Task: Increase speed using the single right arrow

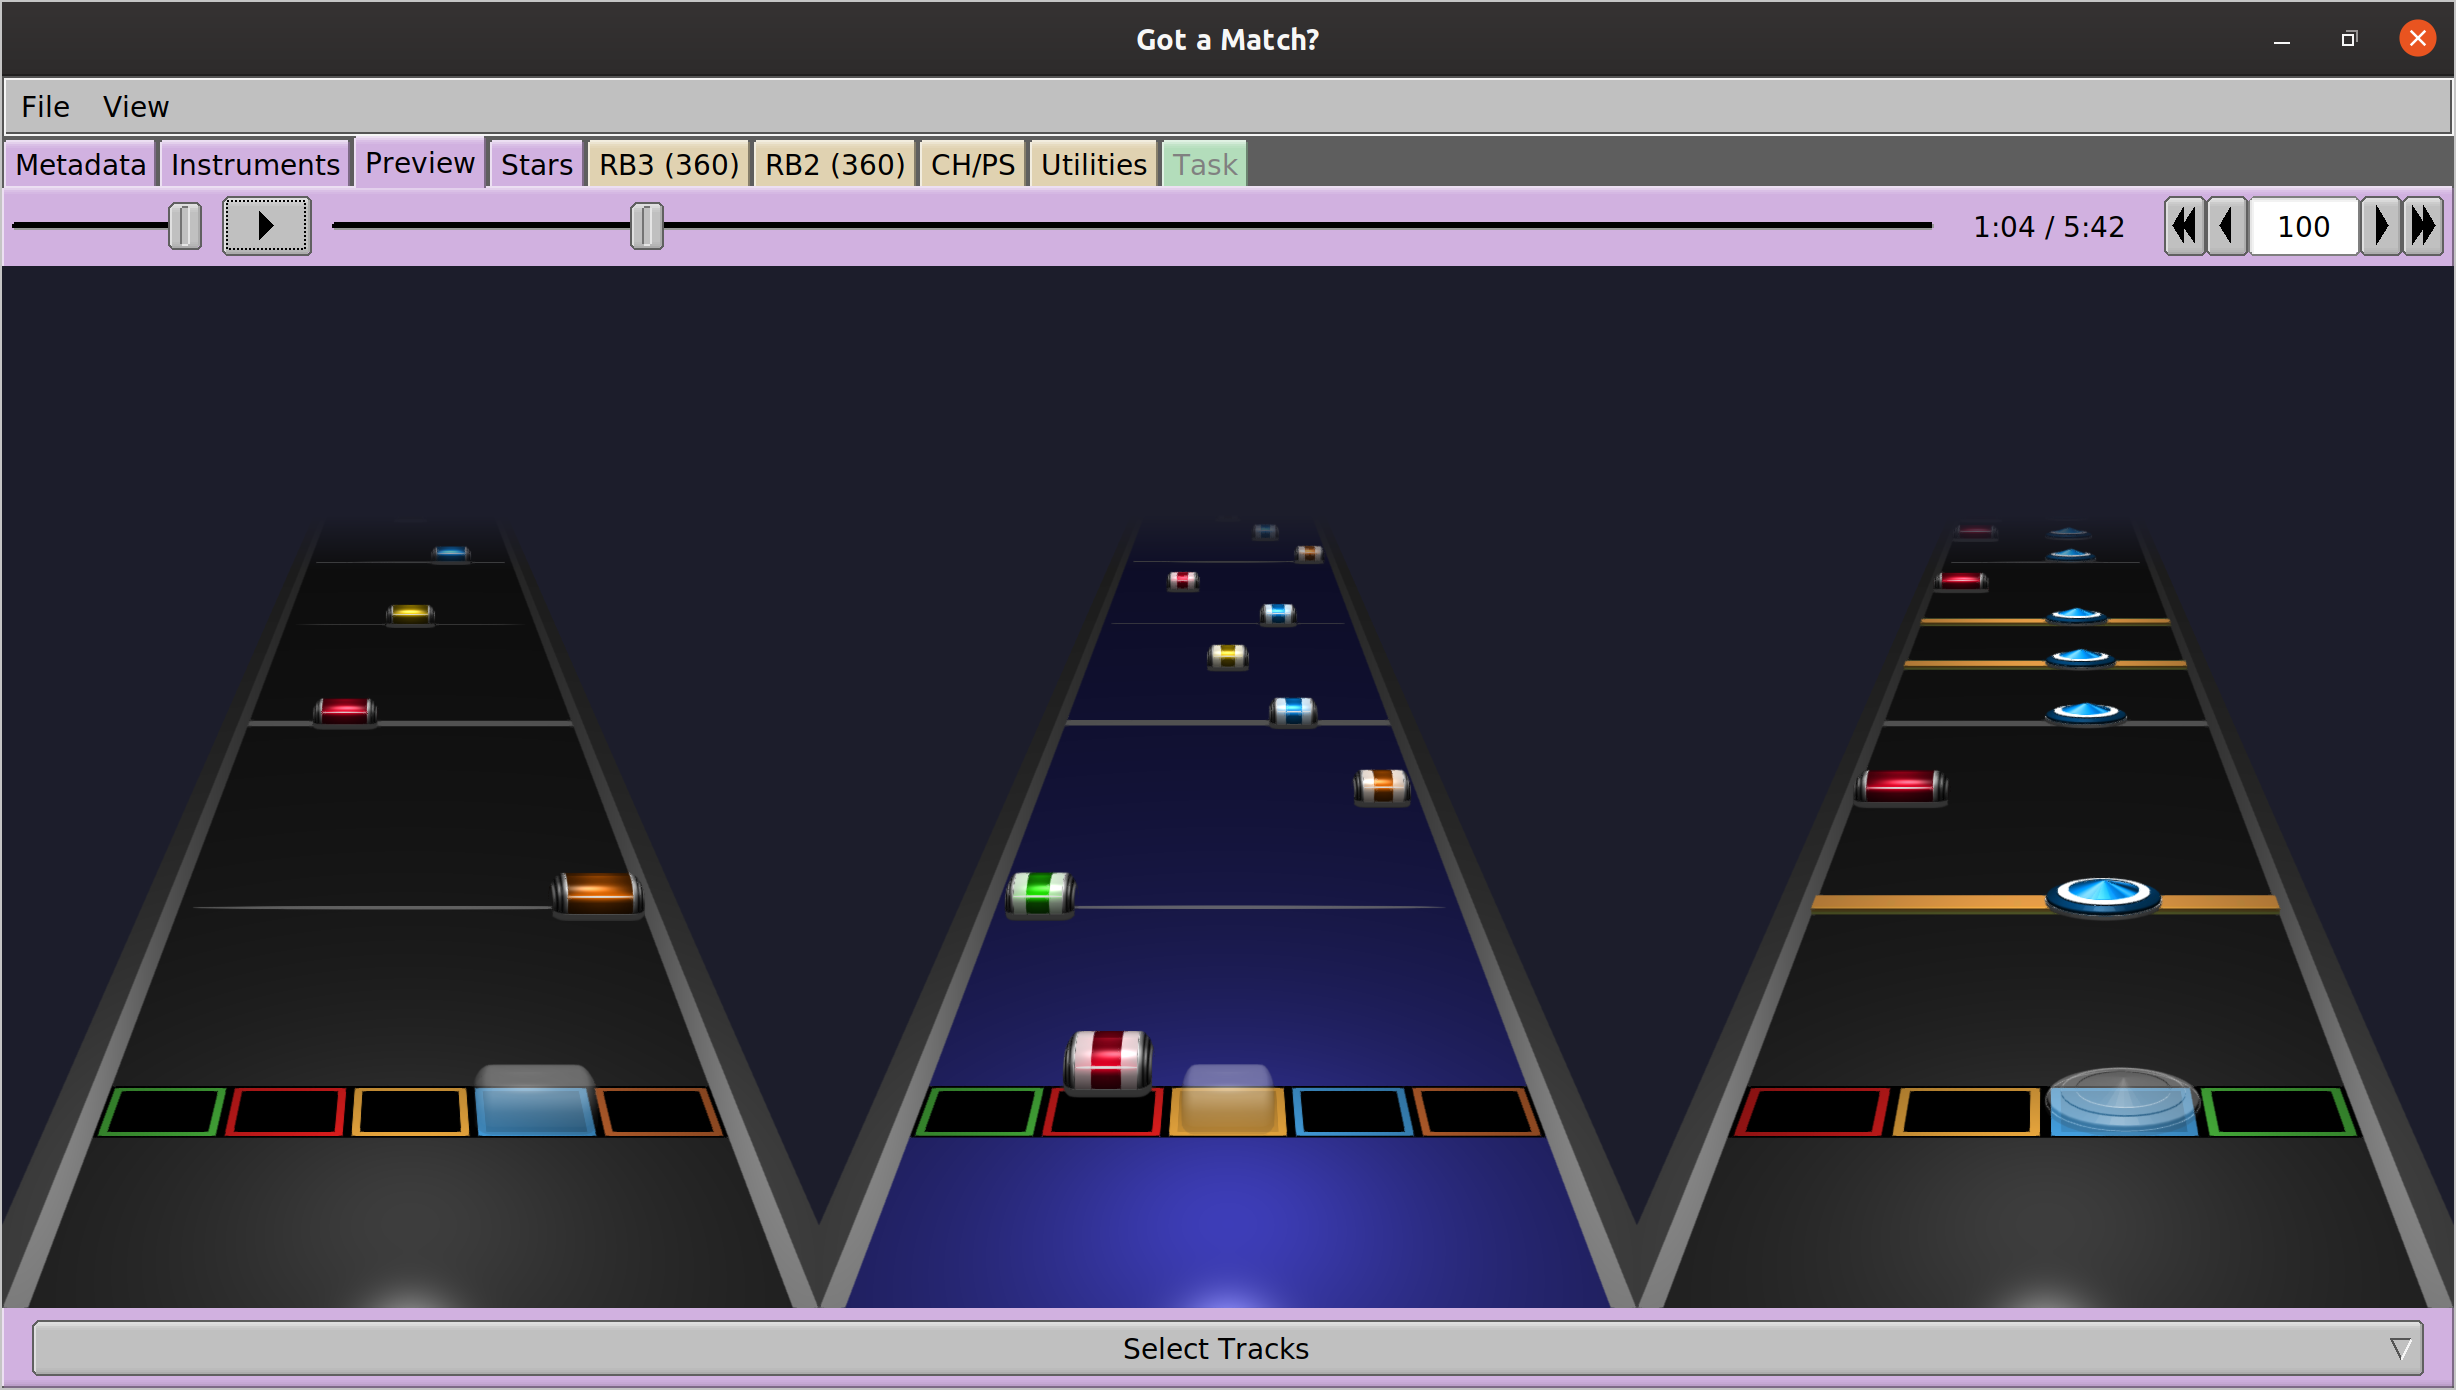Action: coord(2382,226)
